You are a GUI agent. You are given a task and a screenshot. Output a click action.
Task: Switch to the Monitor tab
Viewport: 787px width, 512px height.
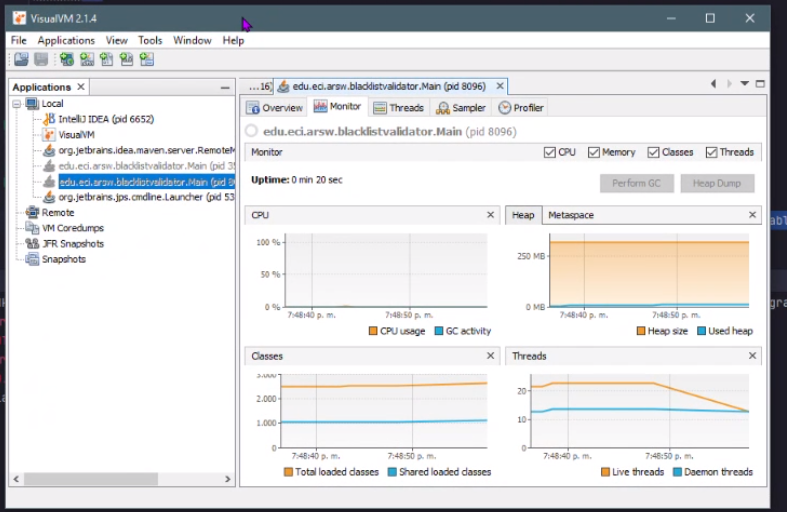(337, 106)
